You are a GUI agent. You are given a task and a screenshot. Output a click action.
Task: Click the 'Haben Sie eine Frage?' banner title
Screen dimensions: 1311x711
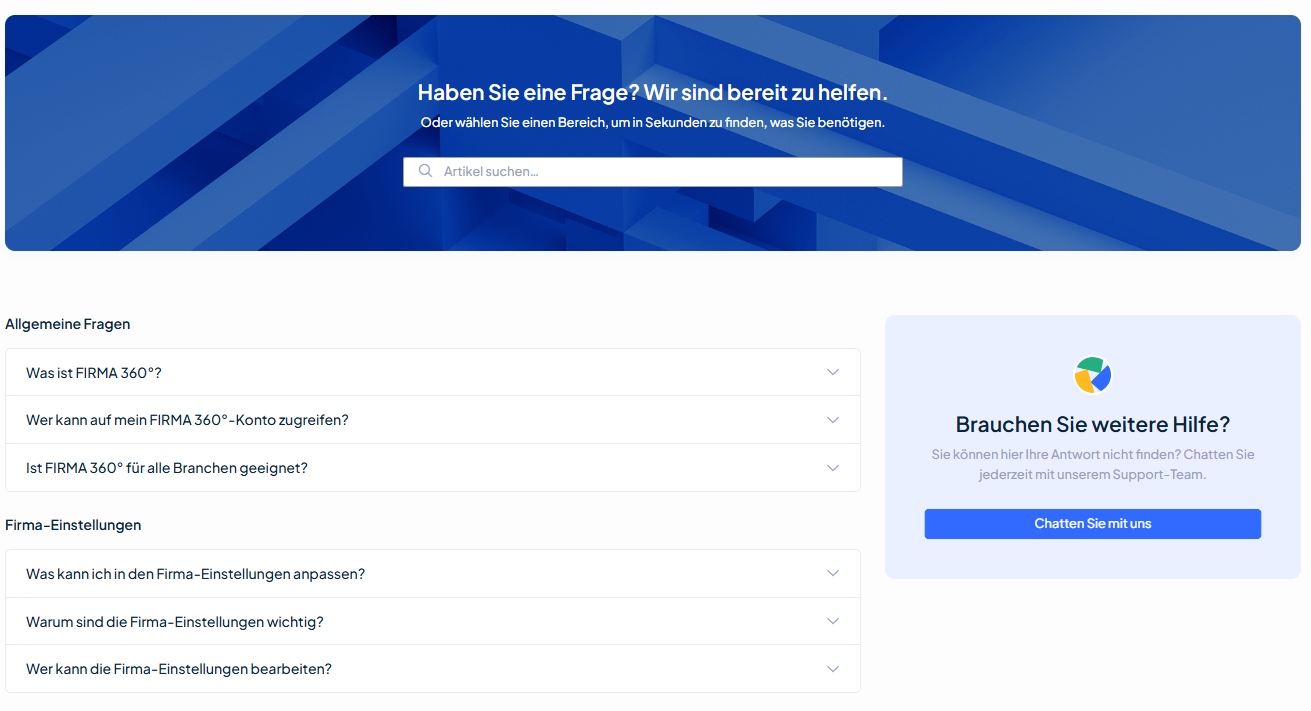point(652,93)
